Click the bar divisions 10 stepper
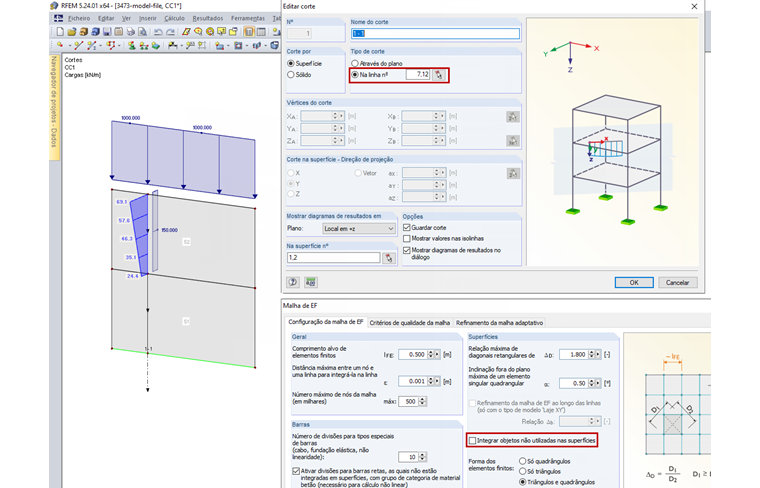The height and width of the screenshot is (488, 760). click(x=423, y=457)
